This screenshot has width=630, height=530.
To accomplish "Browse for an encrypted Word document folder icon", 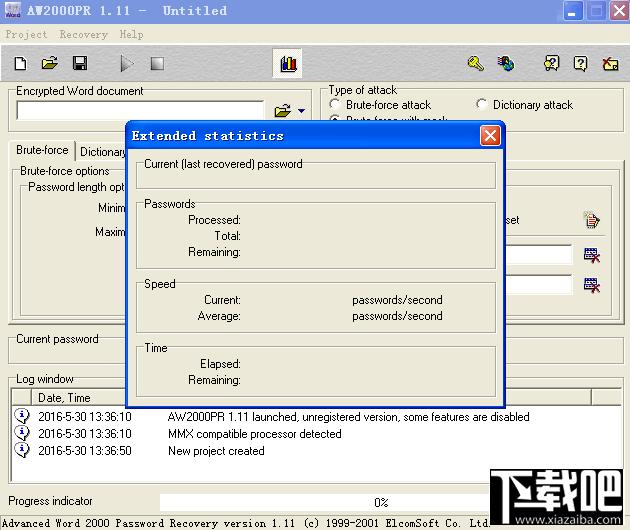I will click(283, 110).
